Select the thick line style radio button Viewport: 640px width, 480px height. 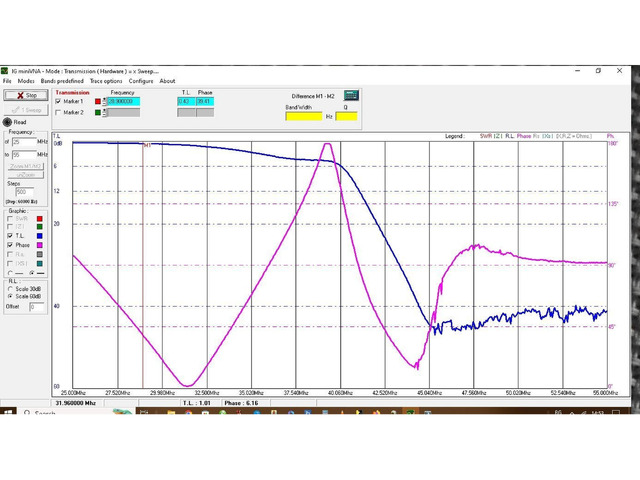(31, 273)
